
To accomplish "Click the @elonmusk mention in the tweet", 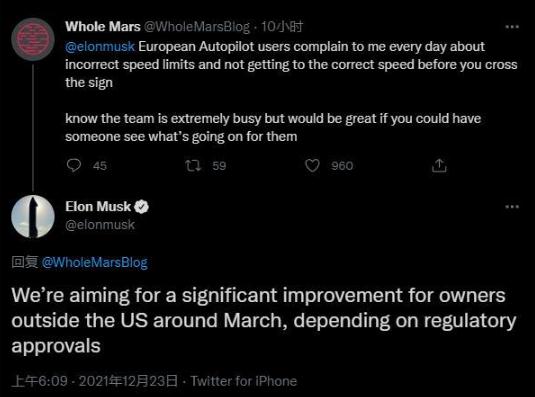I will pyautogui.click(x=100, y=46).
